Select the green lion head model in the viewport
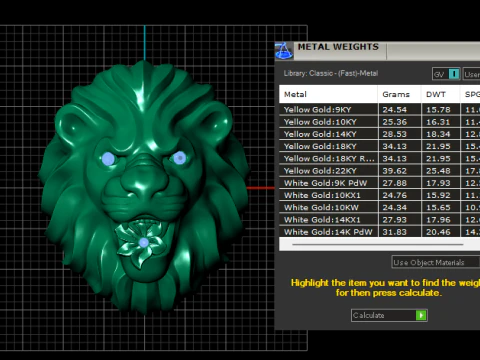This screenshot has height=360, width=480. coord(144,187)
